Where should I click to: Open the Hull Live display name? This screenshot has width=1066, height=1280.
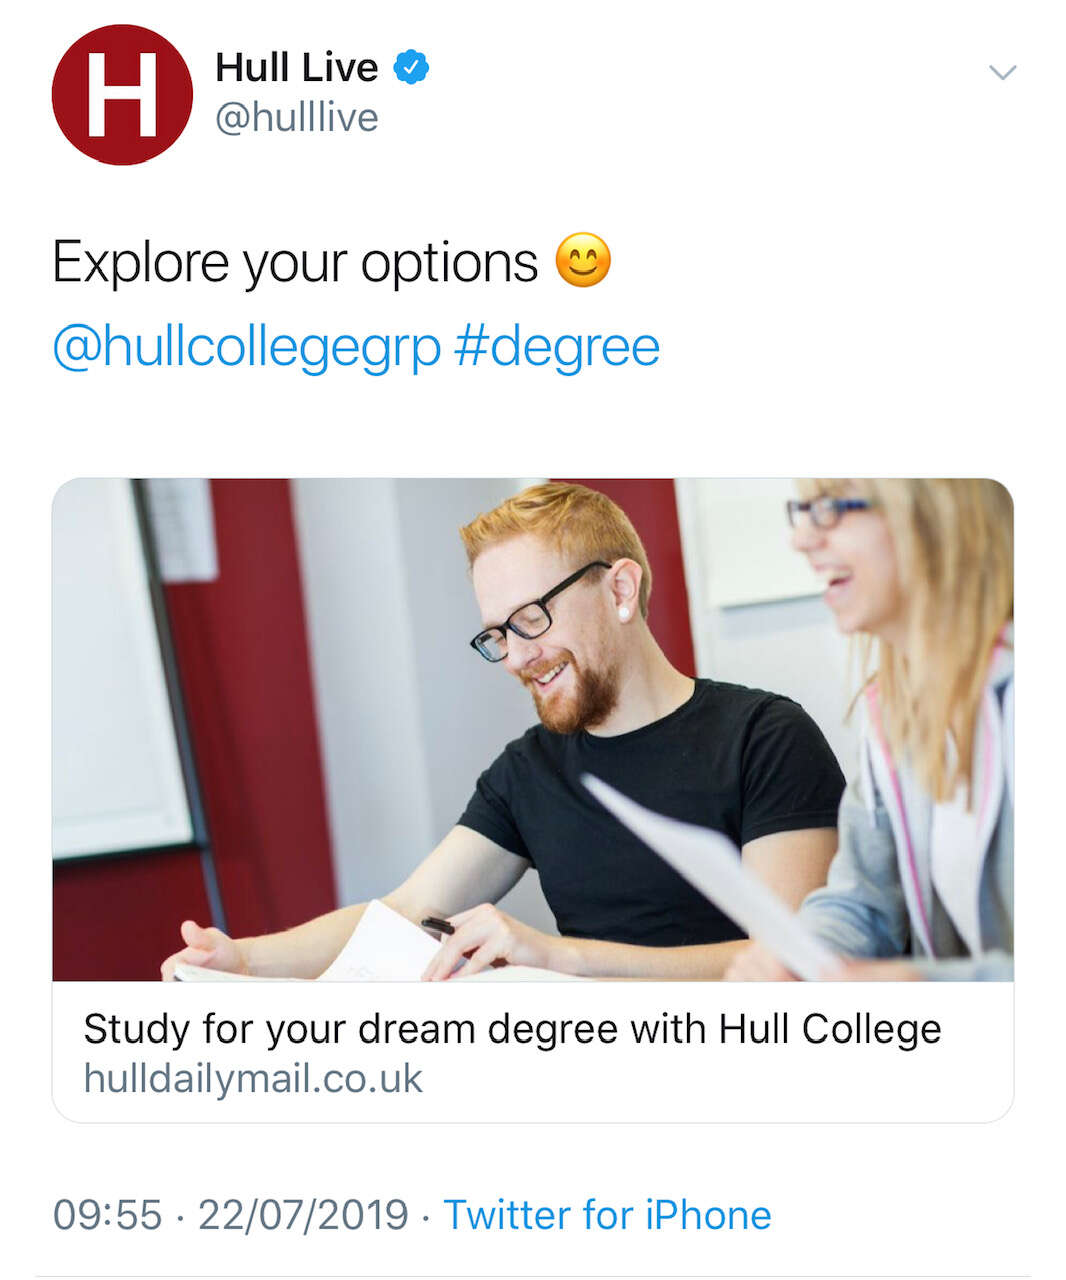point(296,67)
